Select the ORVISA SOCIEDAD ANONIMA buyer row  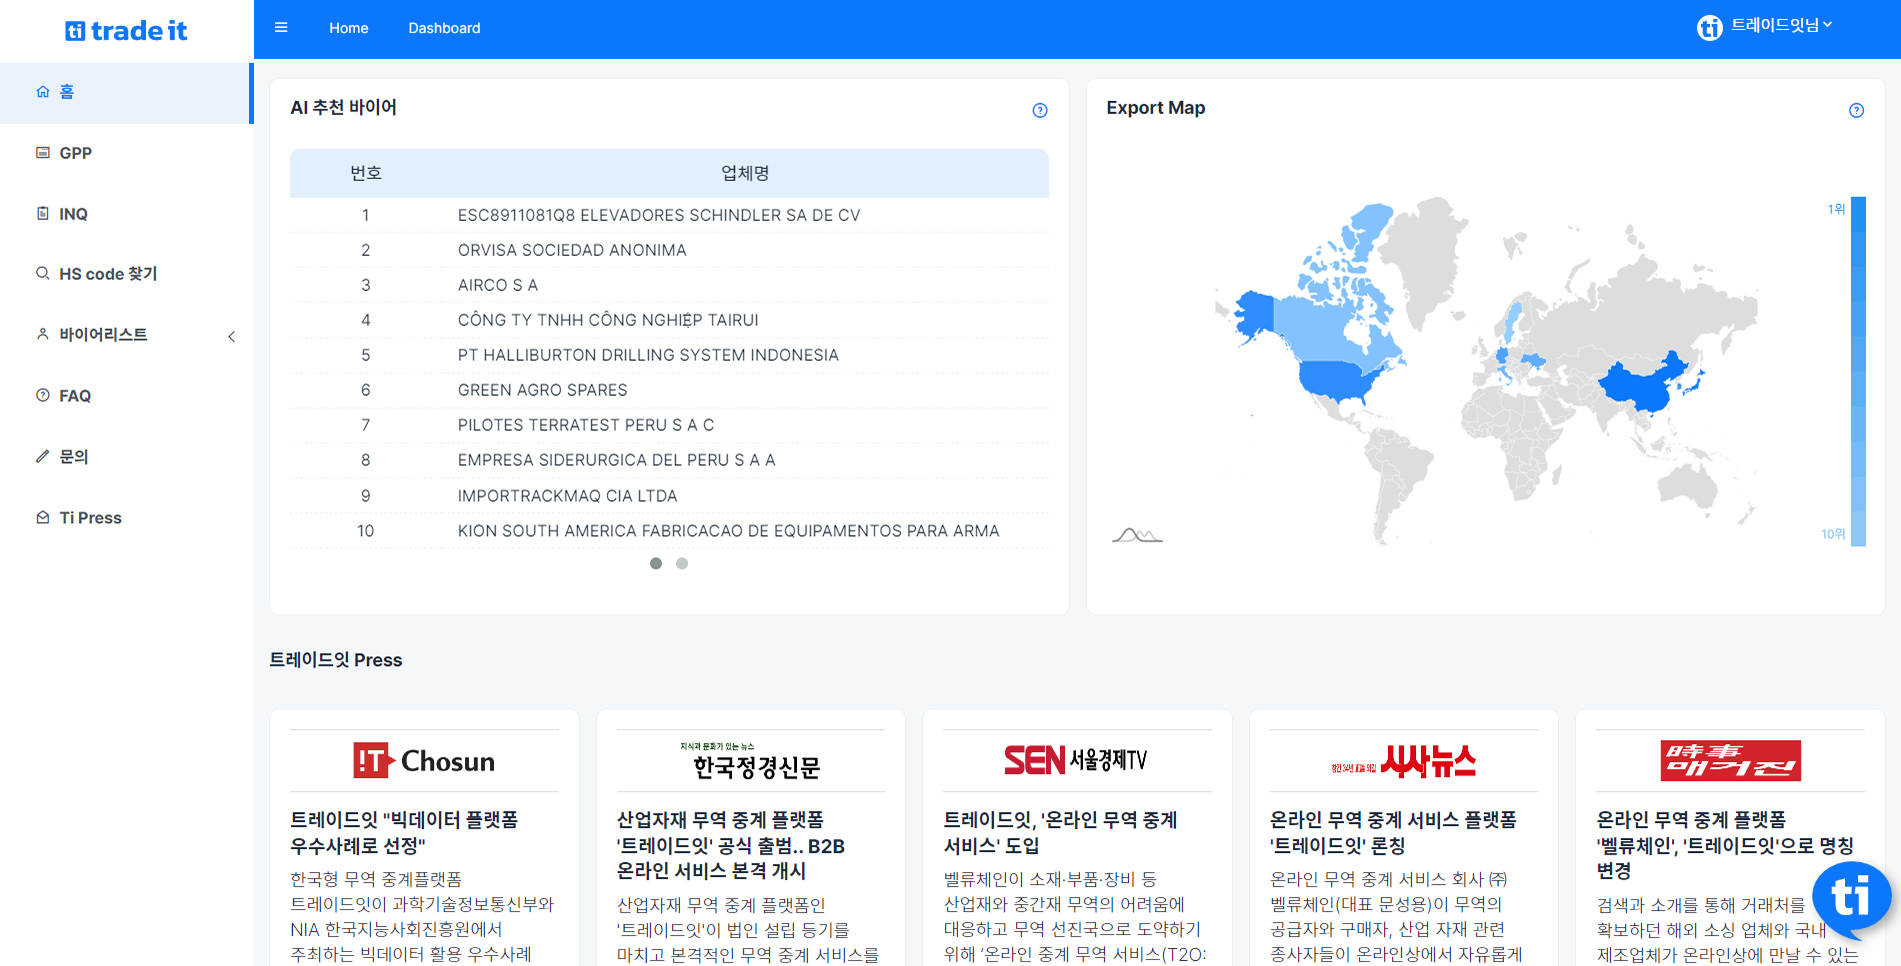coord(572,250)
